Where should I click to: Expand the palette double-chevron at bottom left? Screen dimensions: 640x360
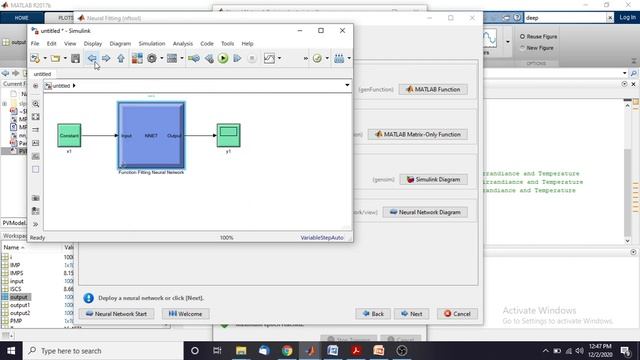tap(36, 224)
